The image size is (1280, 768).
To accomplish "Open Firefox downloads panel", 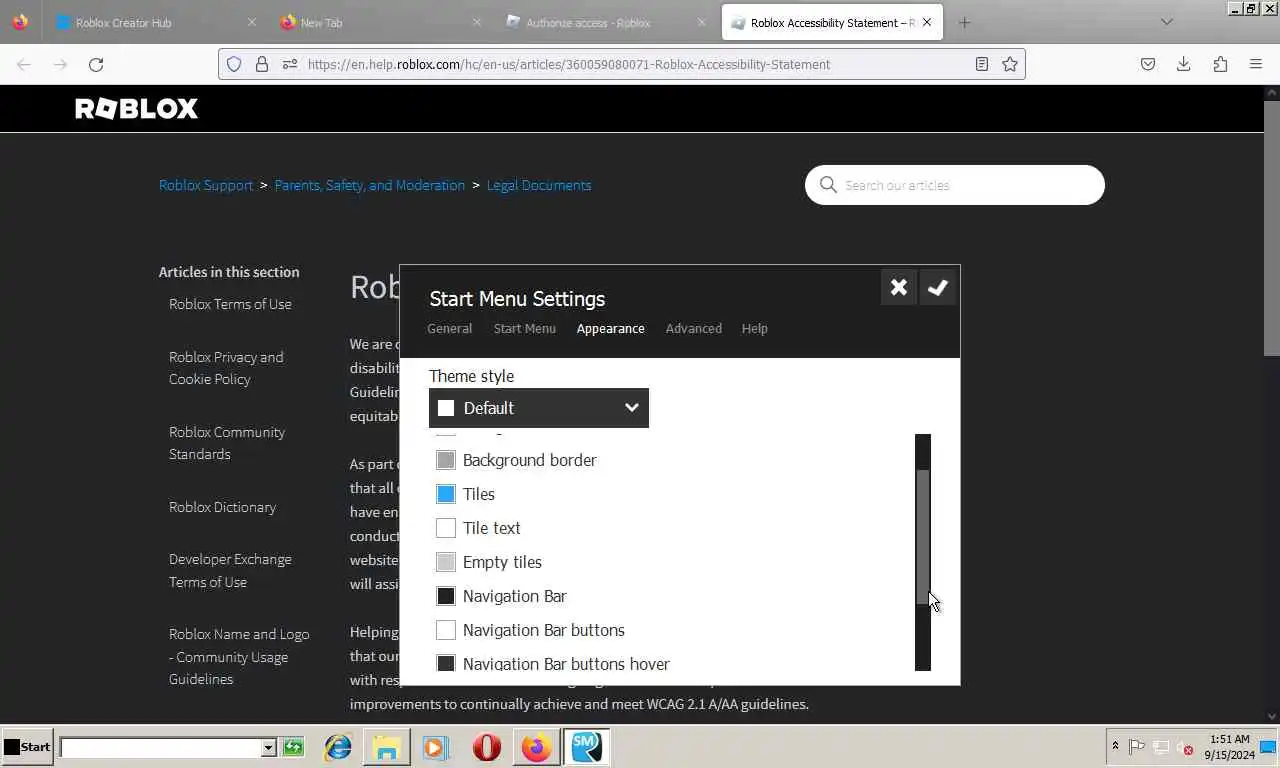I will (x=1183, y=64).
